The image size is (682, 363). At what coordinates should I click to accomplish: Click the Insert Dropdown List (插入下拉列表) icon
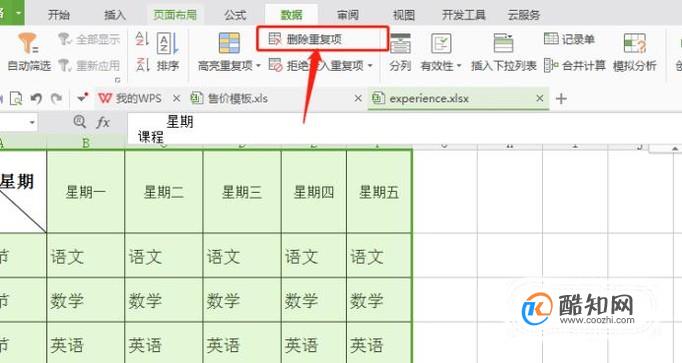[x=503, y=44]
